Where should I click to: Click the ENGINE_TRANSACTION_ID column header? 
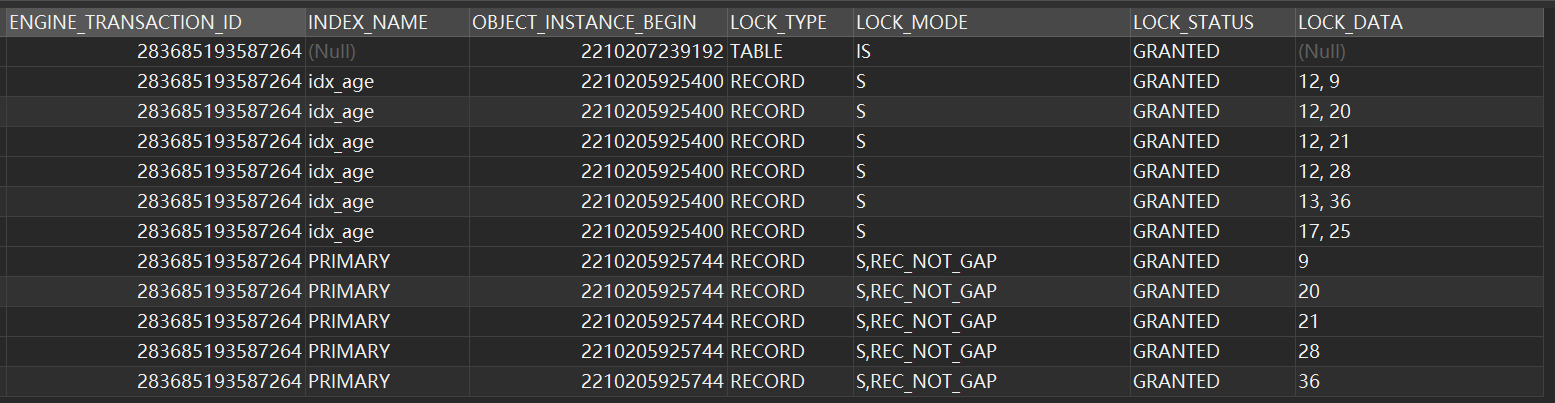pos(155,22)
